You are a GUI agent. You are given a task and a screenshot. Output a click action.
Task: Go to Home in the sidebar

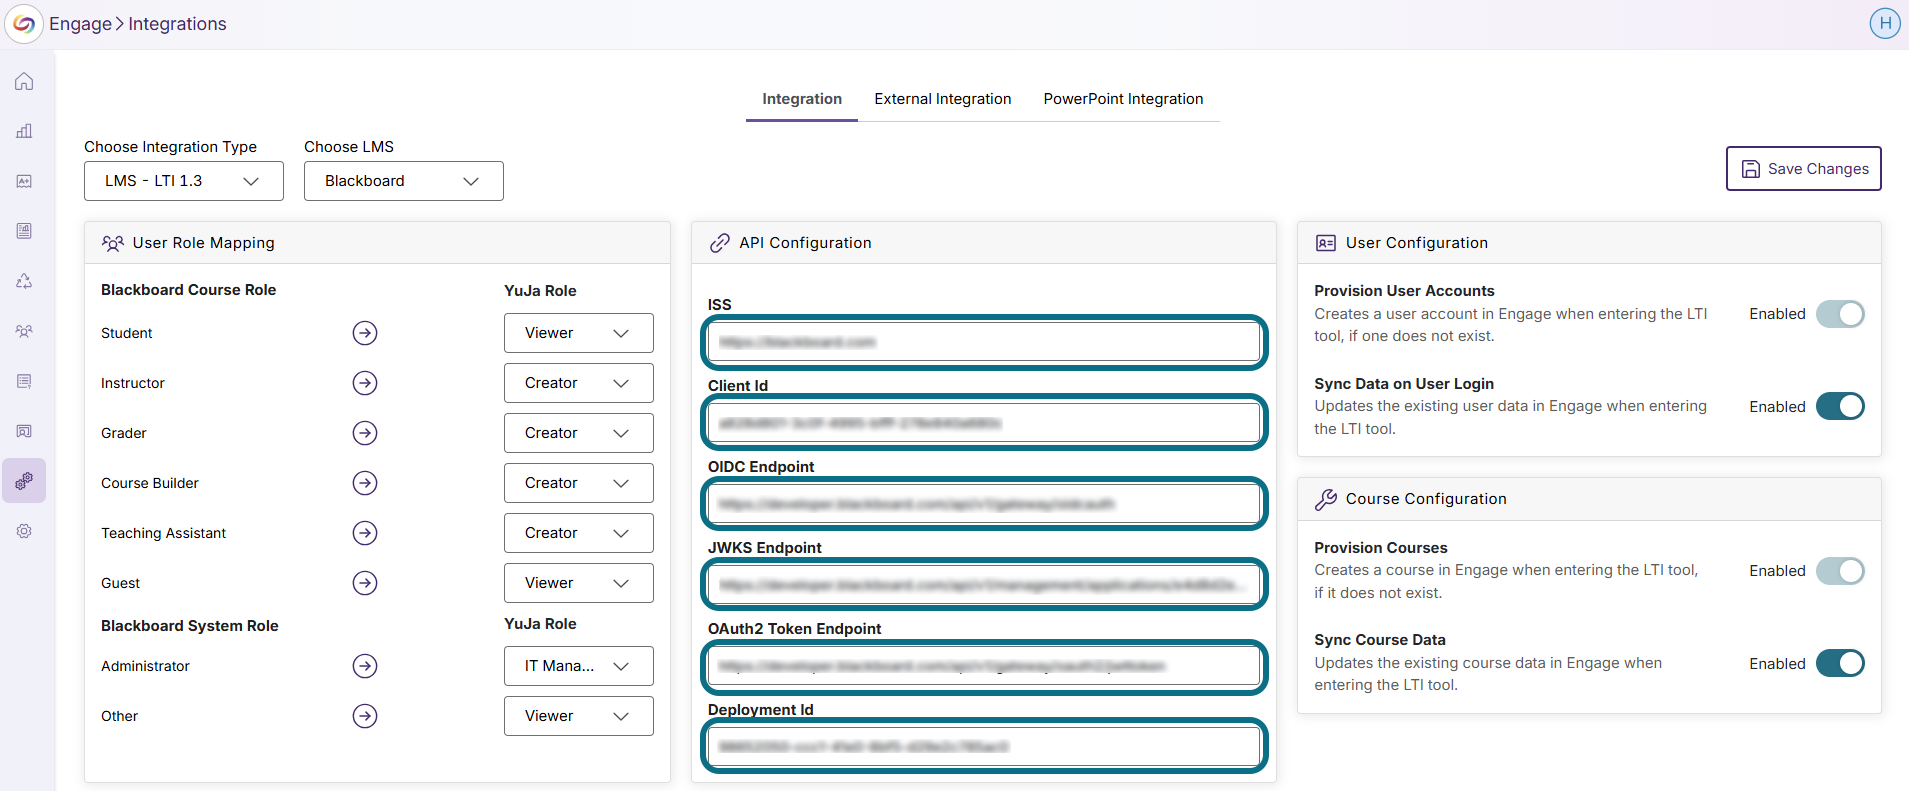tap(24, 81)
